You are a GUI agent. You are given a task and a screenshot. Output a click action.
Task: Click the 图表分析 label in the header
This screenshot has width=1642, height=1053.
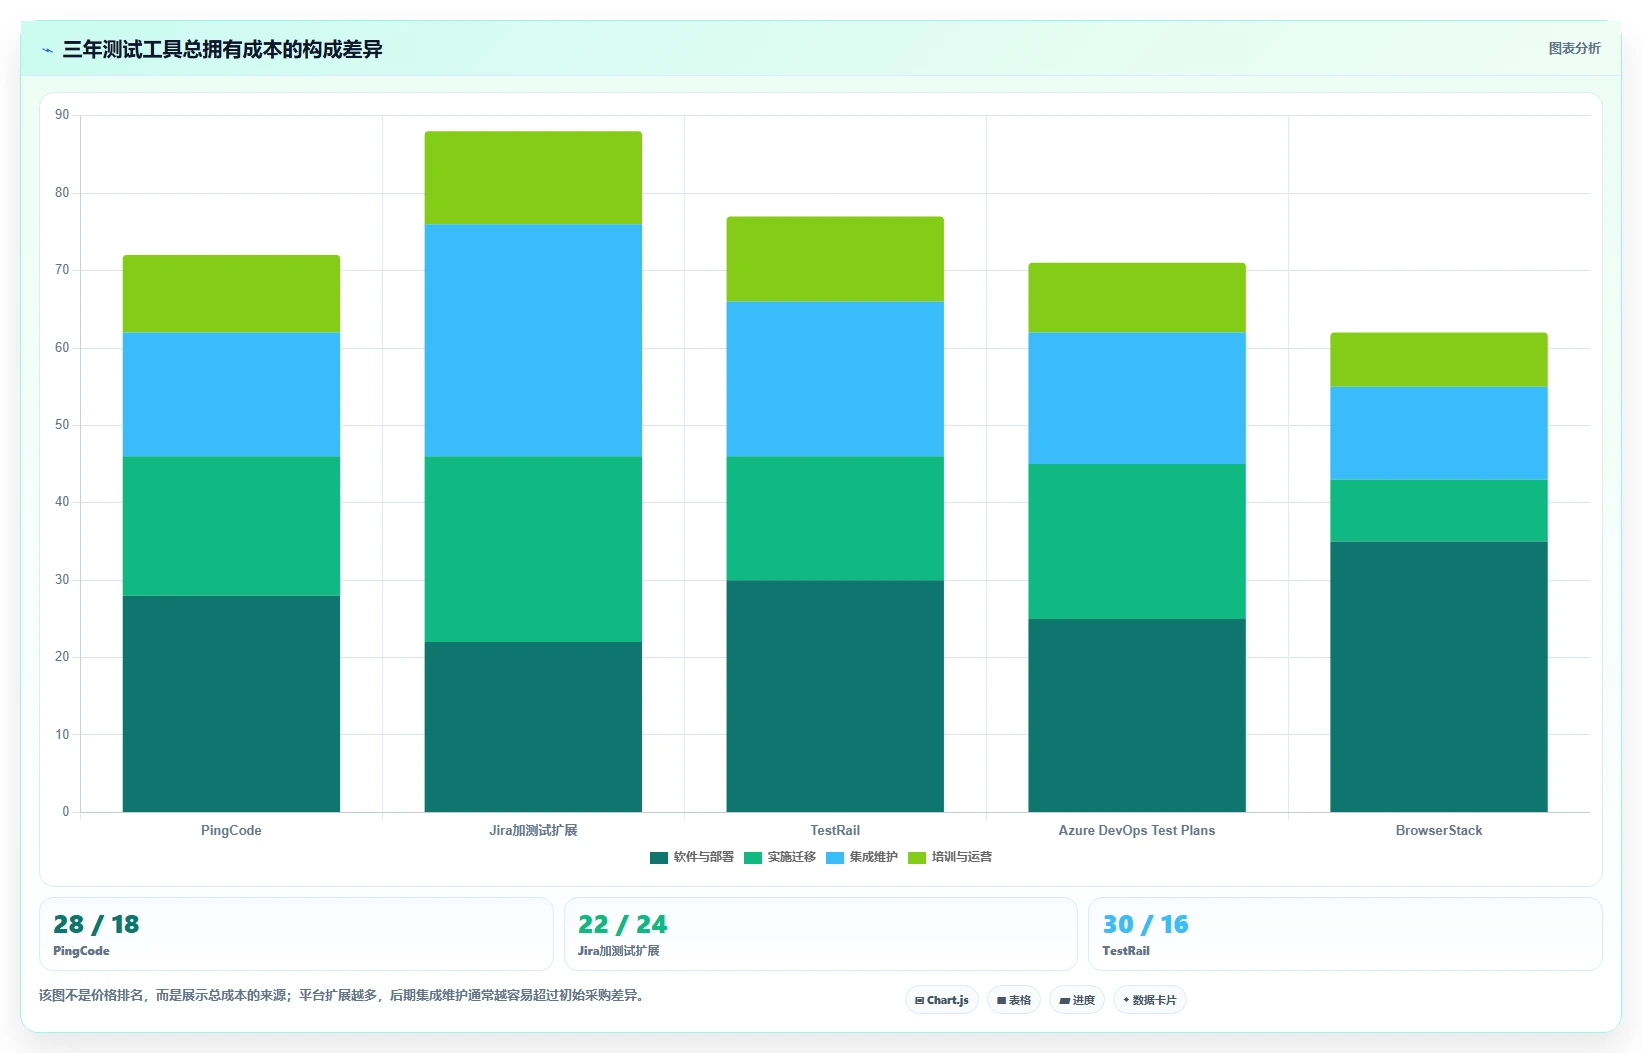point(1574,49)
